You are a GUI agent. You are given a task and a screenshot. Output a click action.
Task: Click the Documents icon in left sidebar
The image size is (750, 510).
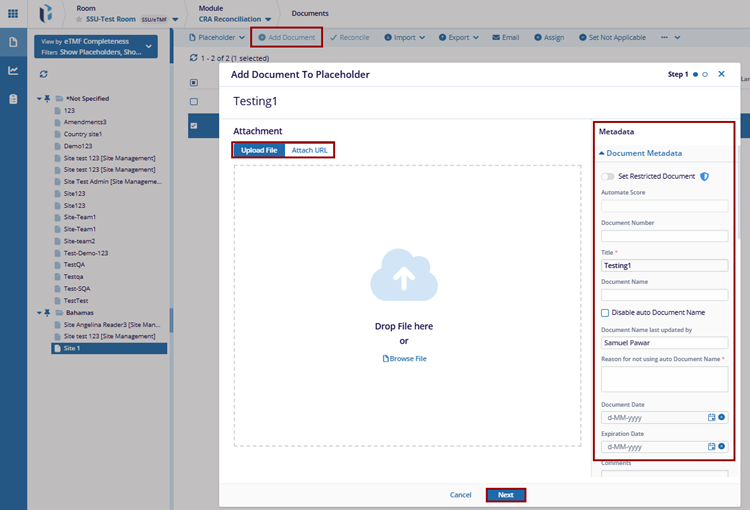tap(13, 42)
